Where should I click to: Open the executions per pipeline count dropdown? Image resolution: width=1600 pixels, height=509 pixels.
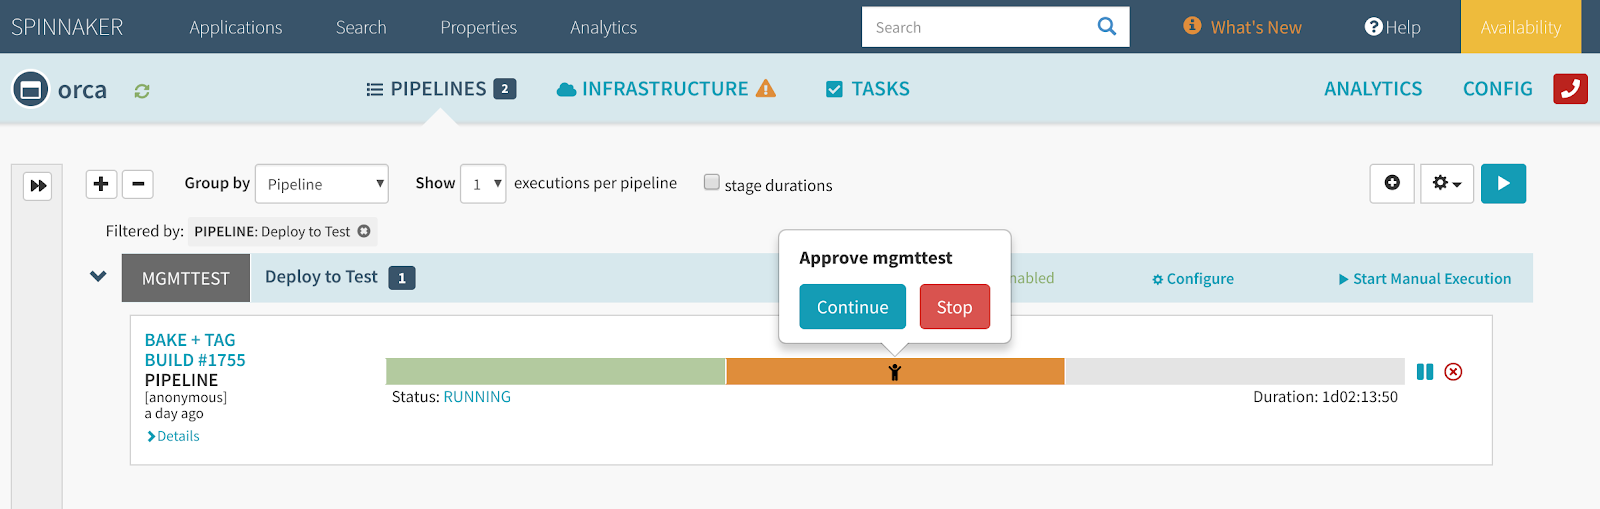[483, 184]
